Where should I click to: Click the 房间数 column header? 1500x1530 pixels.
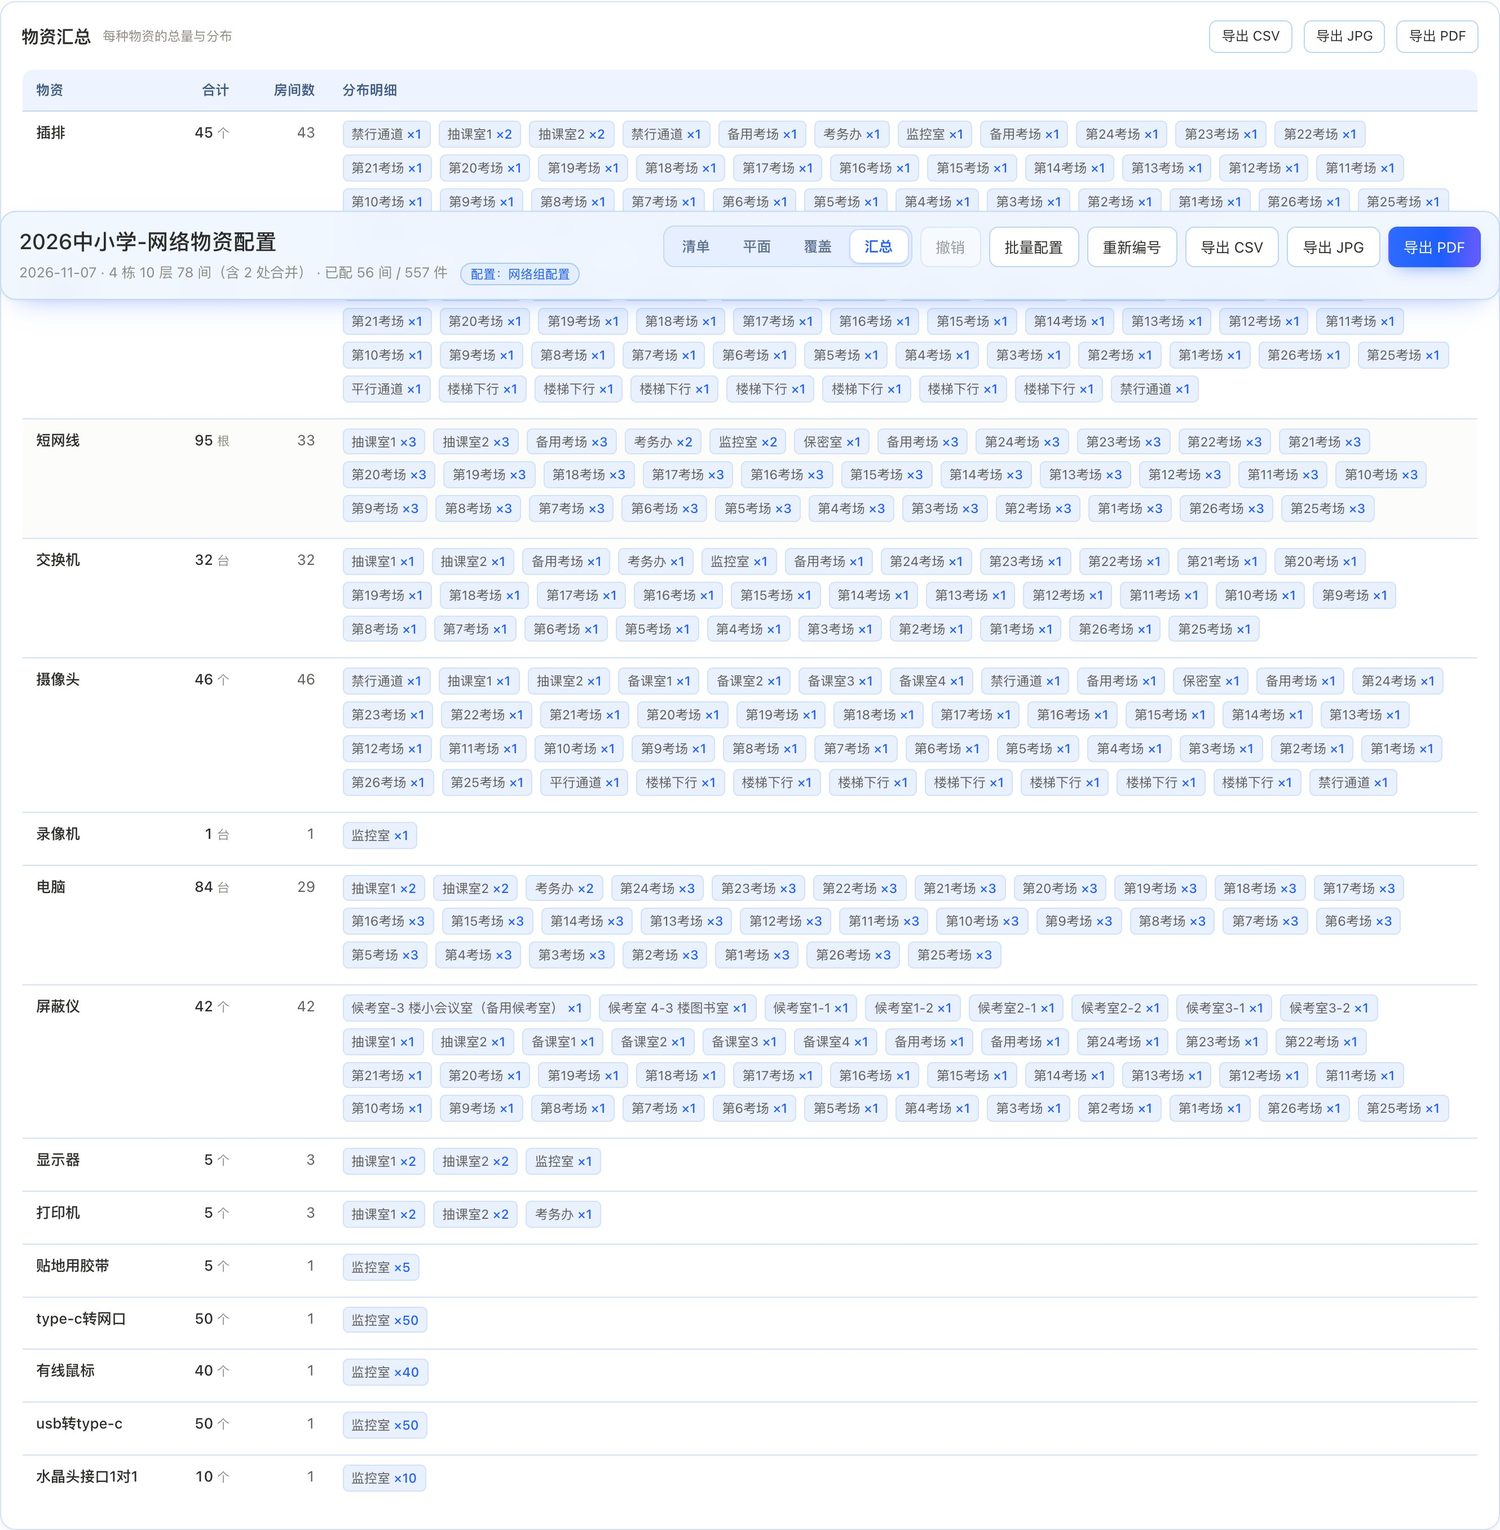pyautogui.click(x=294, y=90)
